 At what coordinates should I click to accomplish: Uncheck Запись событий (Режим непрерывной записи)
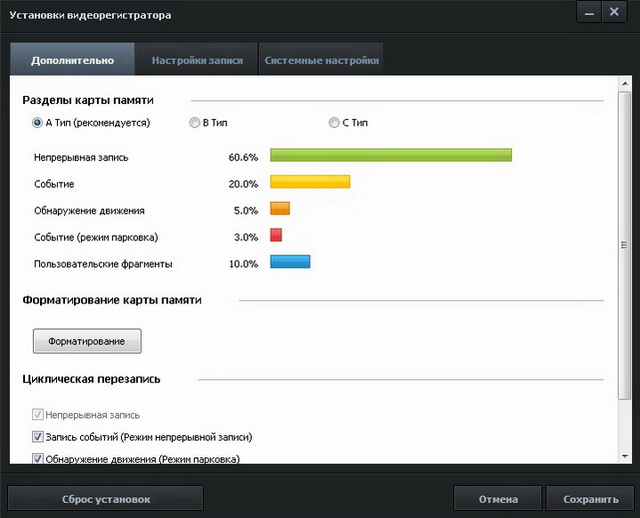(38, 437)
